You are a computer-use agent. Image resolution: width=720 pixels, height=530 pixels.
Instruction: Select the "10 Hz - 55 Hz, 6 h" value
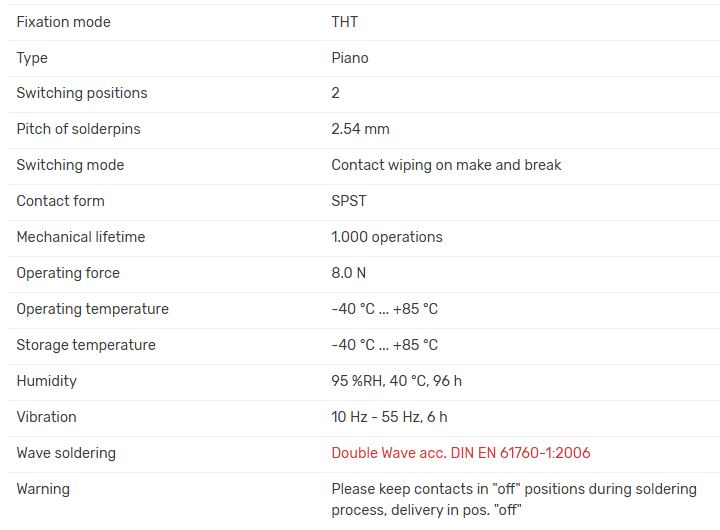[389, 417]
